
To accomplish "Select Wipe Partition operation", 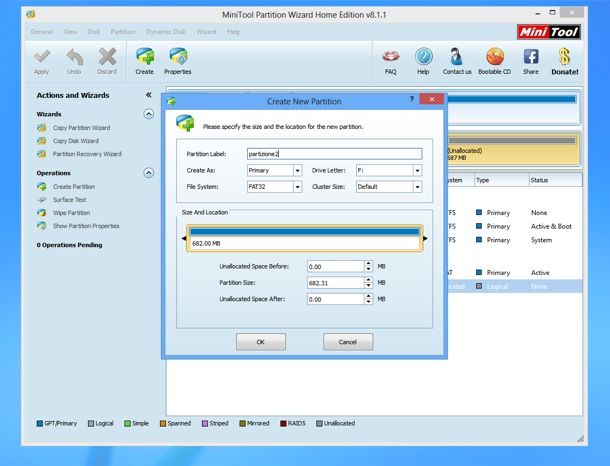I will click(x=71, y=213).
